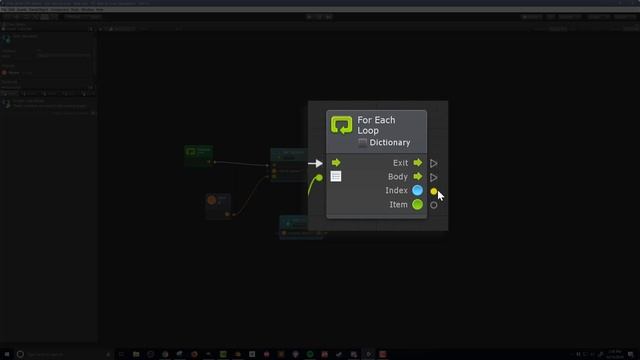
Task: Click the Exit green output arrow port
Action: [x=418, y=162]
